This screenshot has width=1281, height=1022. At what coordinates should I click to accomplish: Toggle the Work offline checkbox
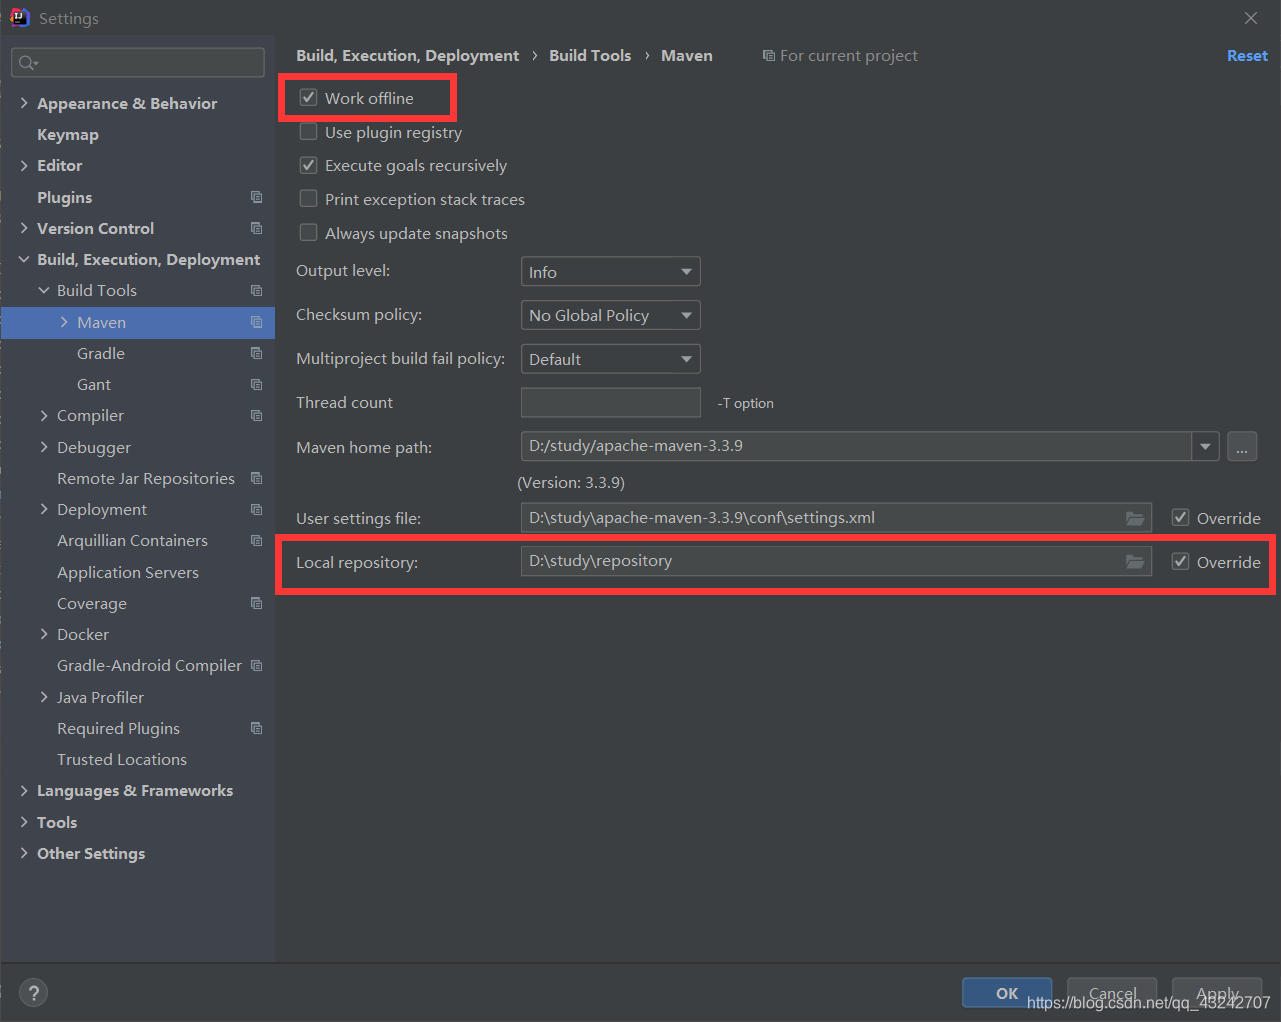[x=308, y=98]
